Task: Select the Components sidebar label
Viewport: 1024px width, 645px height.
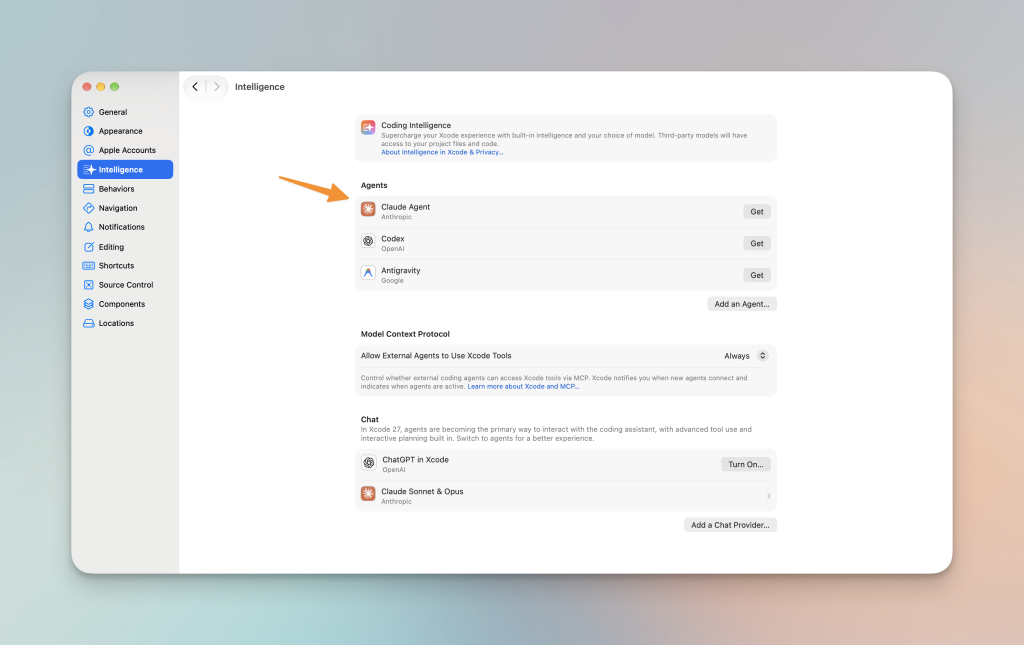Action: point(121,304)
